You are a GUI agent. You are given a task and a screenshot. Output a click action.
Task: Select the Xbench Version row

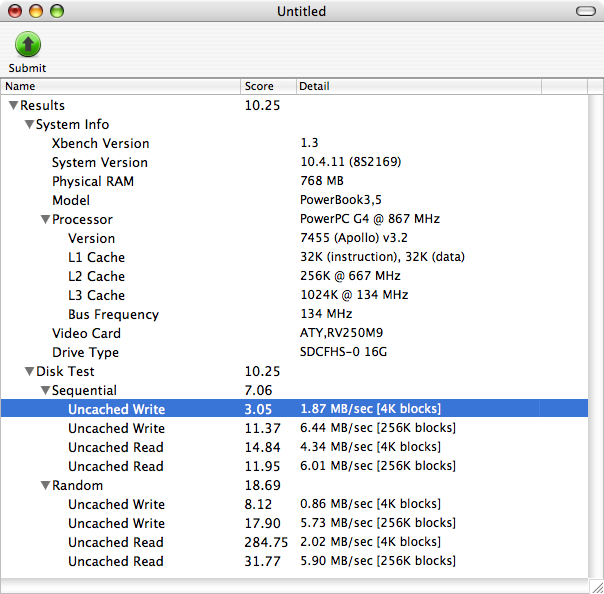point(294,143)
